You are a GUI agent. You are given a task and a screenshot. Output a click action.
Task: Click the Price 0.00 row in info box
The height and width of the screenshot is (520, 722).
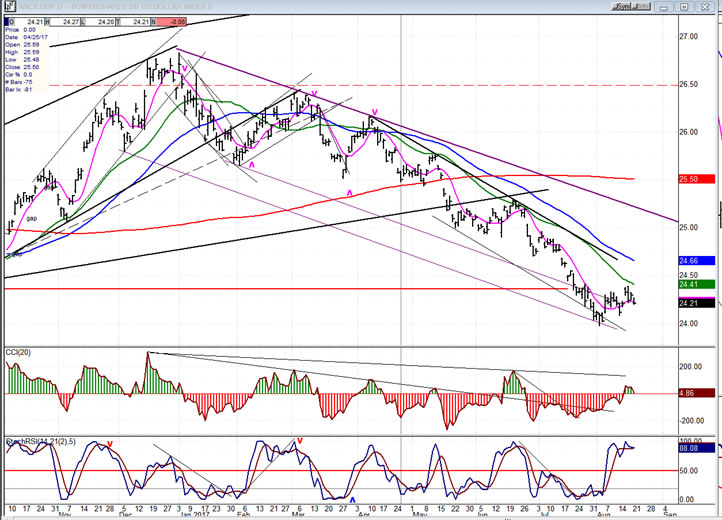point(20,29)
